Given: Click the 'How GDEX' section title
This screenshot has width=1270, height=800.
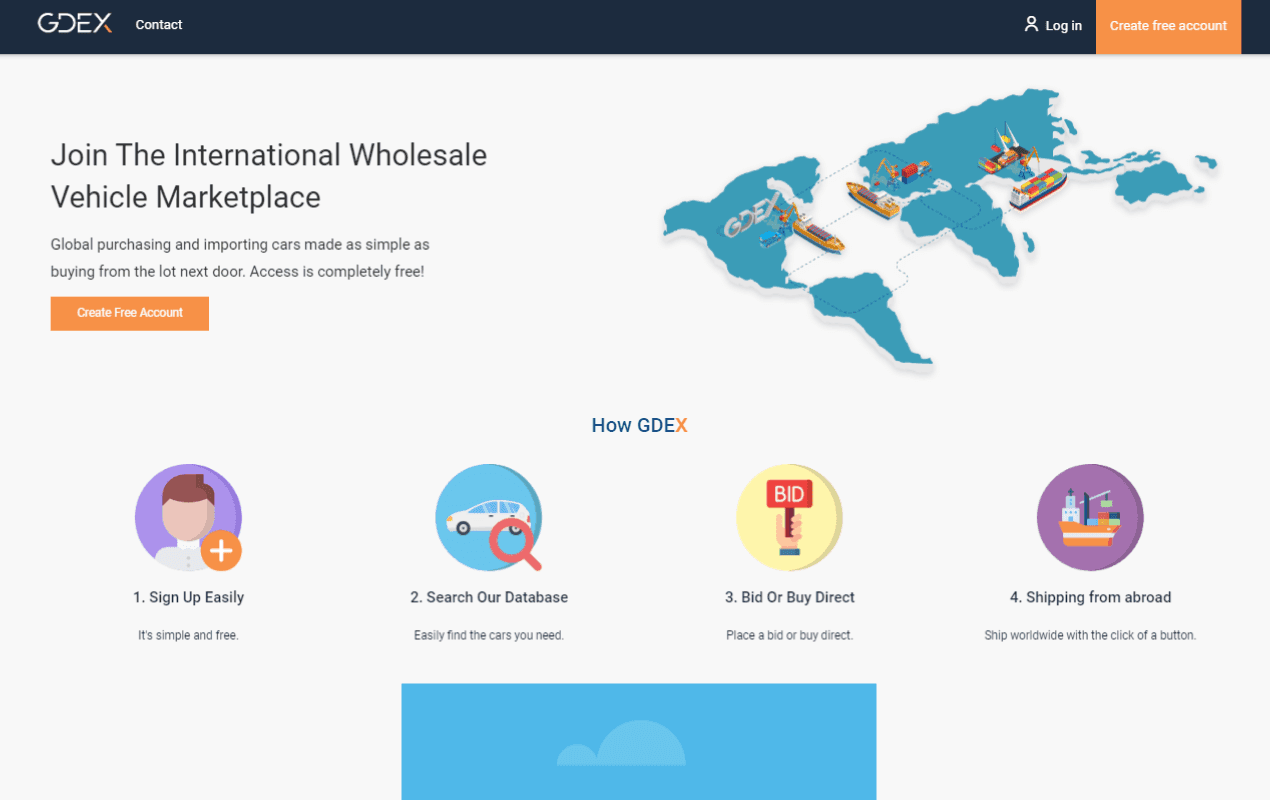Looking at the screenshot, I should click(x=639, y=425).
